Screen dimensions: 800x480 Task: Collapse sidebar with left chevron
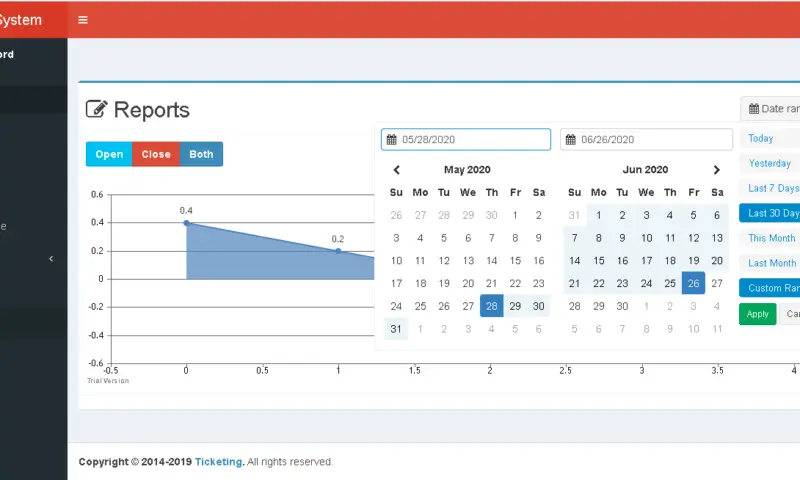point(51,259)
